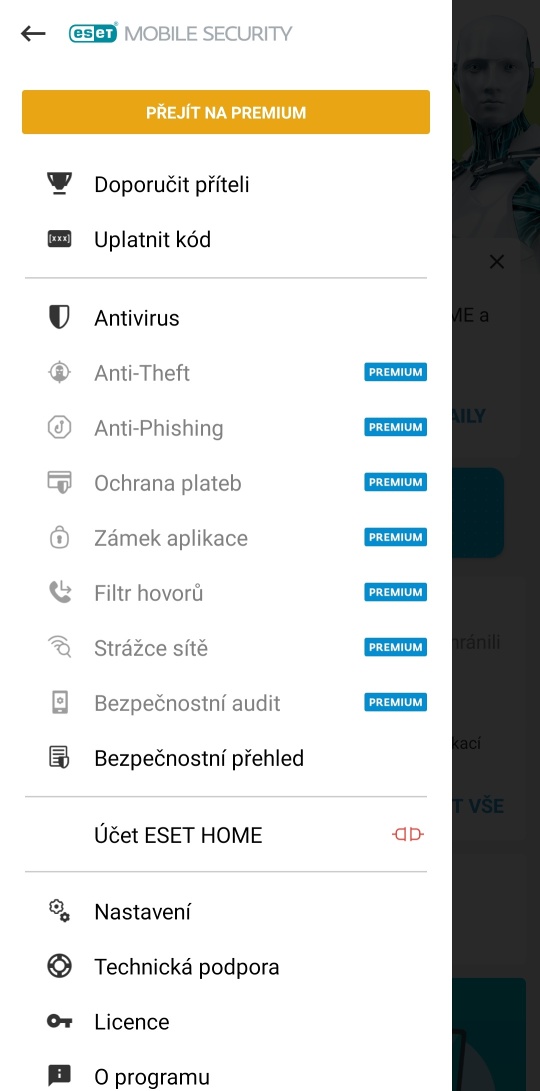Click the Zámek aplikace padlock icon

(59, 538)
